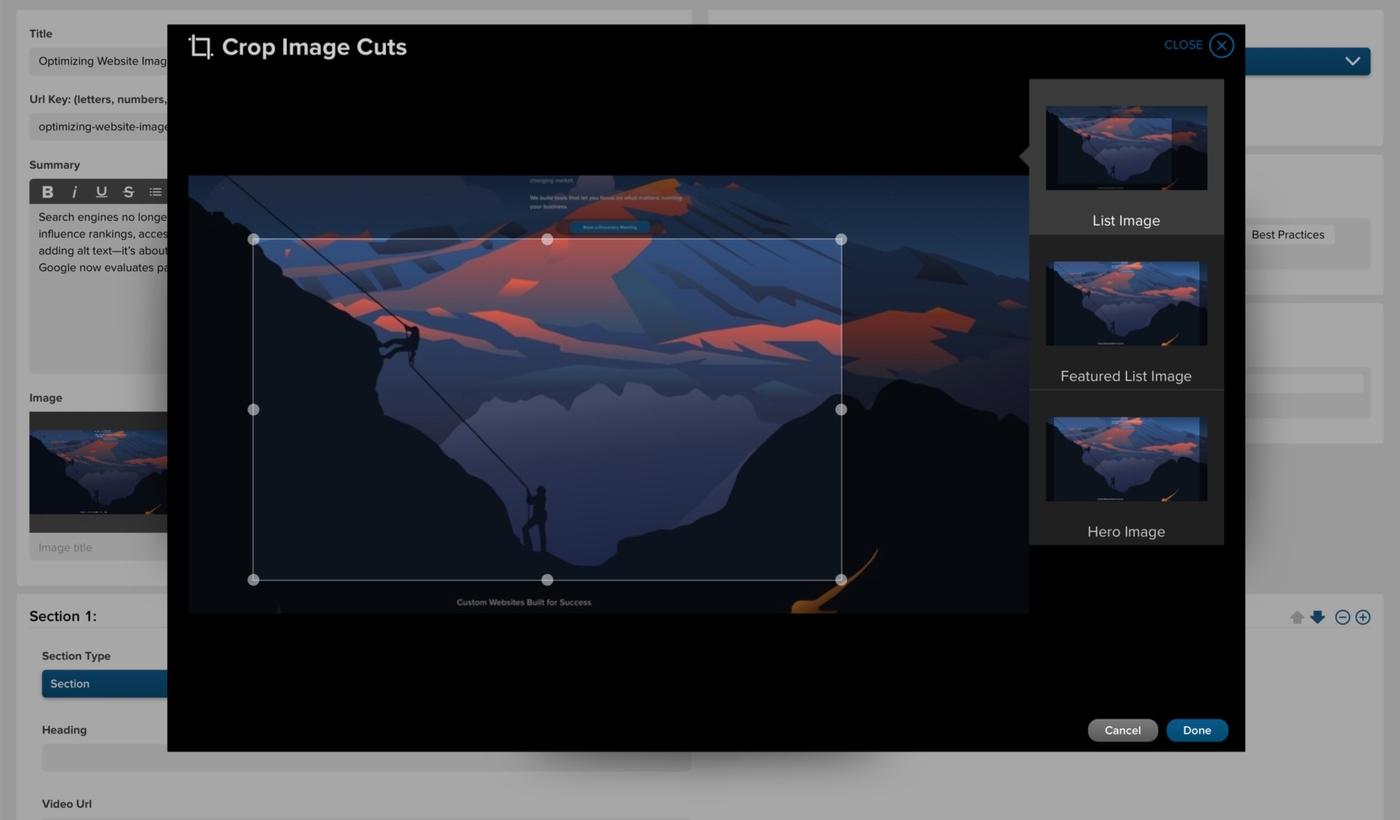Toggle italic formatting in Summary toolbar
Screen dimensions: 1400x820
(x=74, y=192)
